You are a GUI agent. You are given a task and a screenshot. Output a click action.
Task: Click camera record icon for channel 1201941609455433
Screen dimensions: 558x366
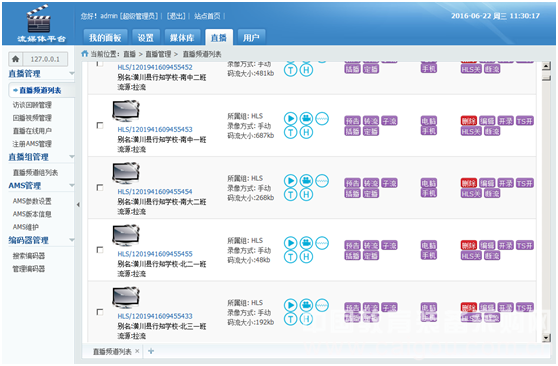point(306,305)
